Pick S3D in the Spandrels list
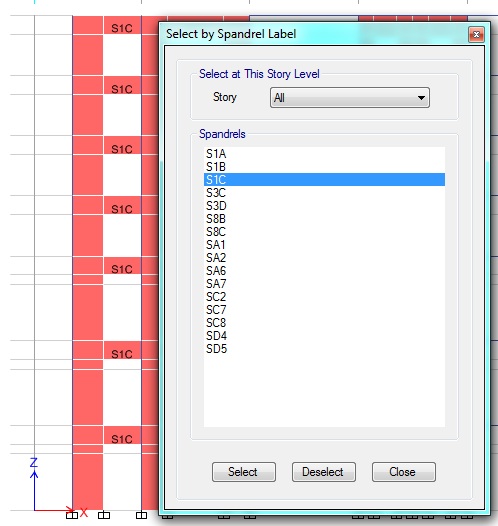 point(324,206)
